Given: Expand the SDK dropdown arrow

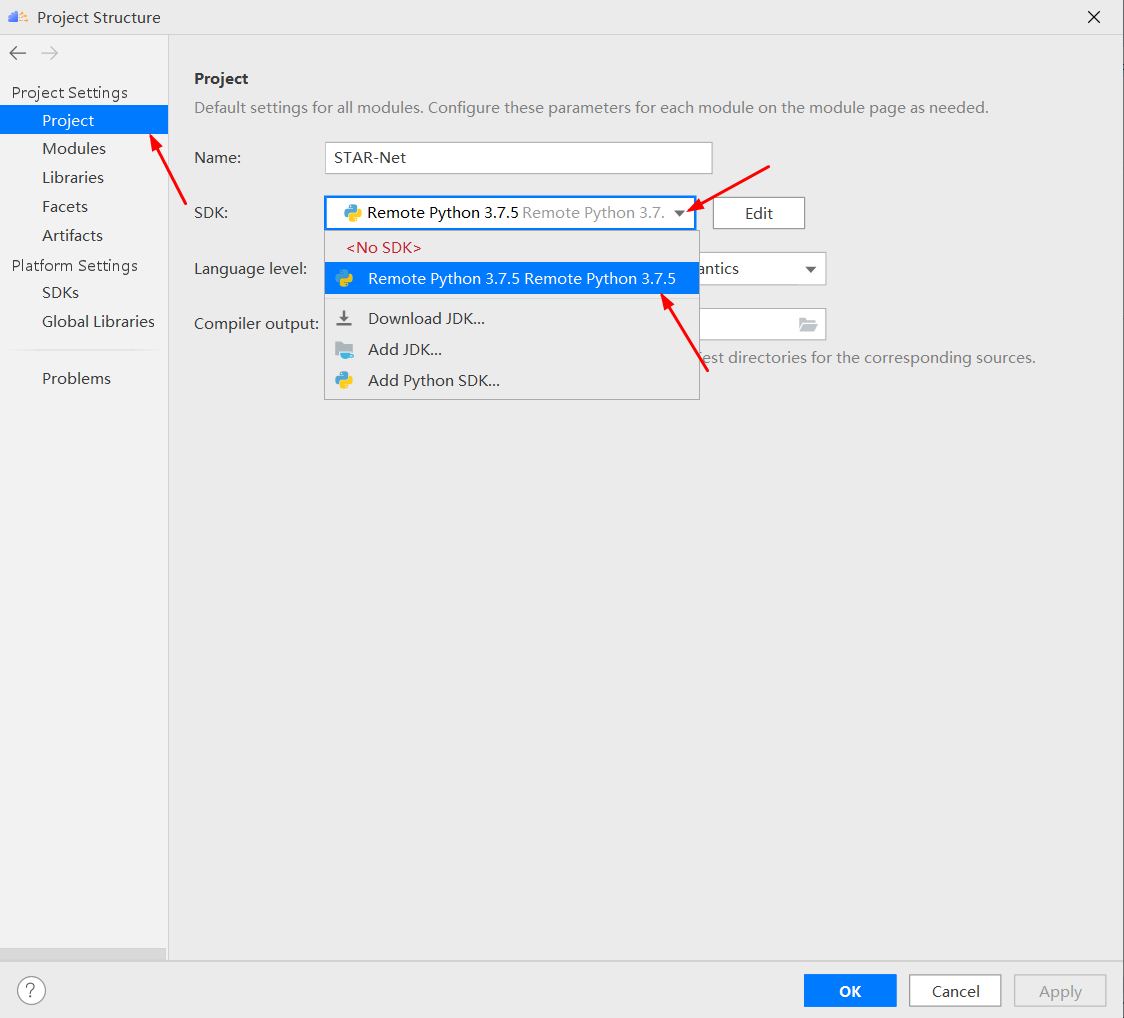Looking at the screenshot, I should (680, 213).
